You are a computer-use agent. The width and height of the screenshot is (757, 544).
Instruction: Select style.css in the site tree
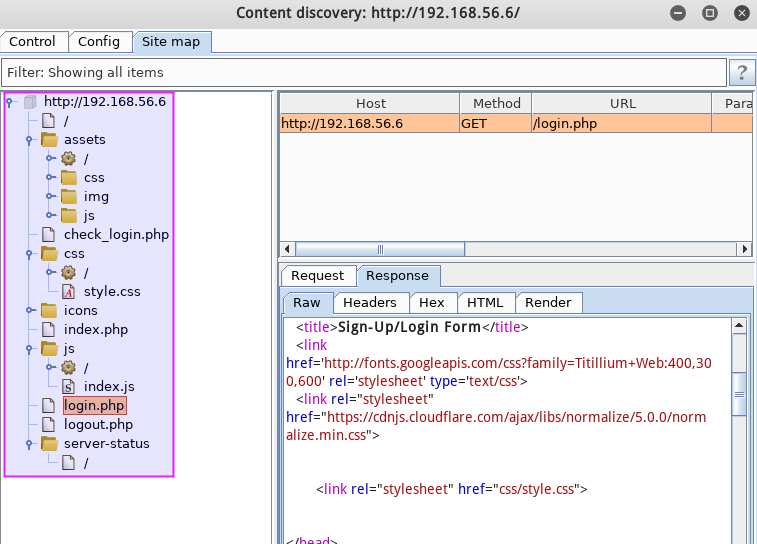[x=112, y=292]
